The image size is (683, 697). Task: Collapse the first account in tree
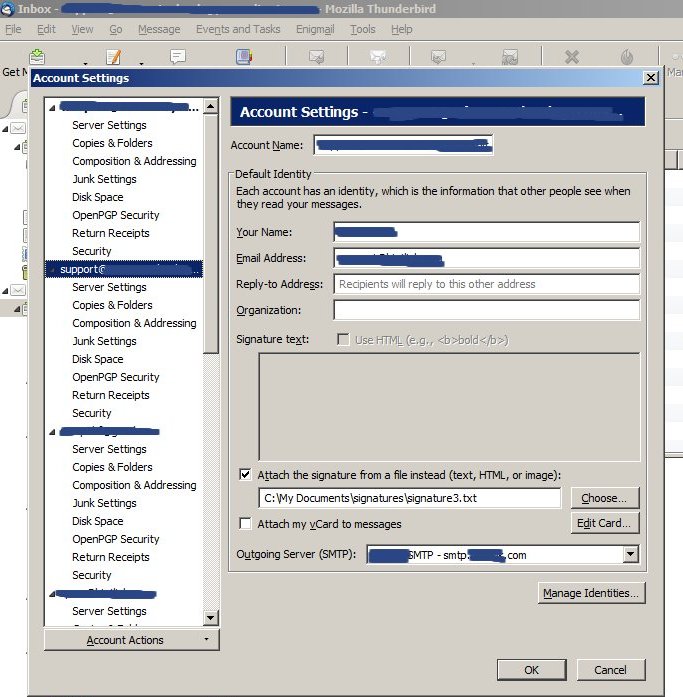[x=52, y=108]
